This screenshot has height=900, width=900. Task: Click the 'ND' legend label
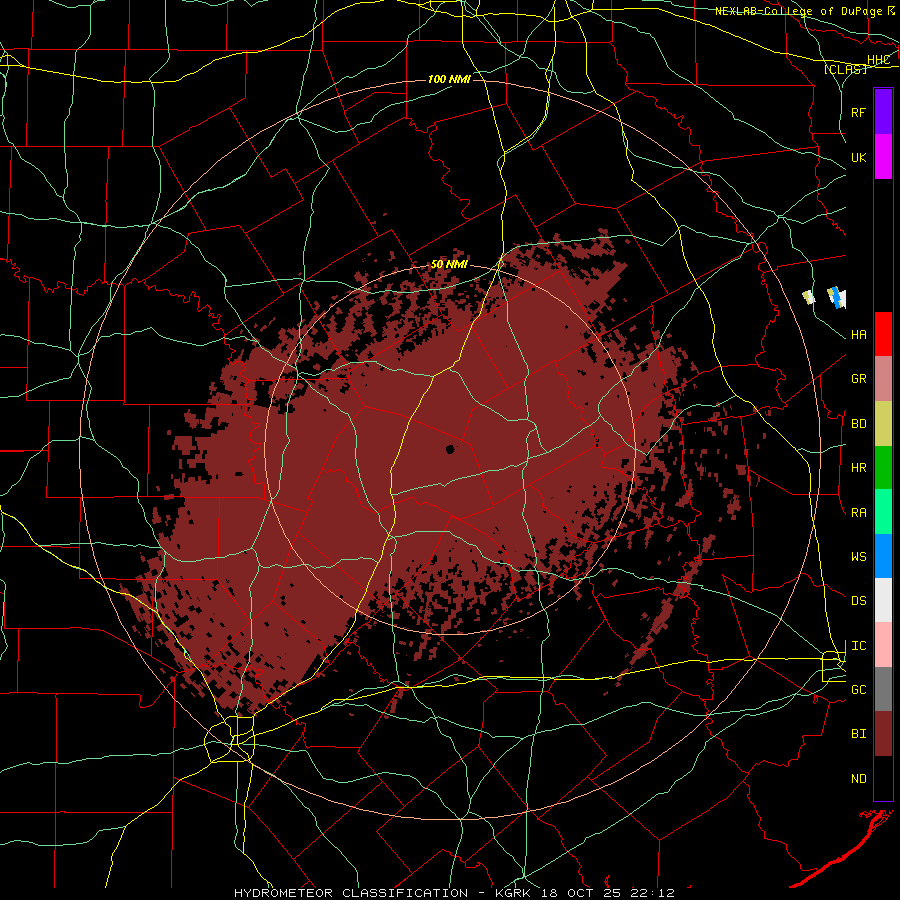pyautogui.click(x=858, y=779)
